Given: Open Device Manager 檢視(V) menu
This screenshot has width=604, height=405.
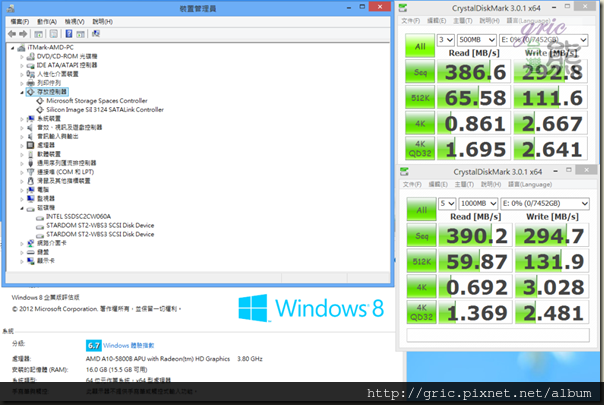Looking at the screenshot, I should point(74,22).
